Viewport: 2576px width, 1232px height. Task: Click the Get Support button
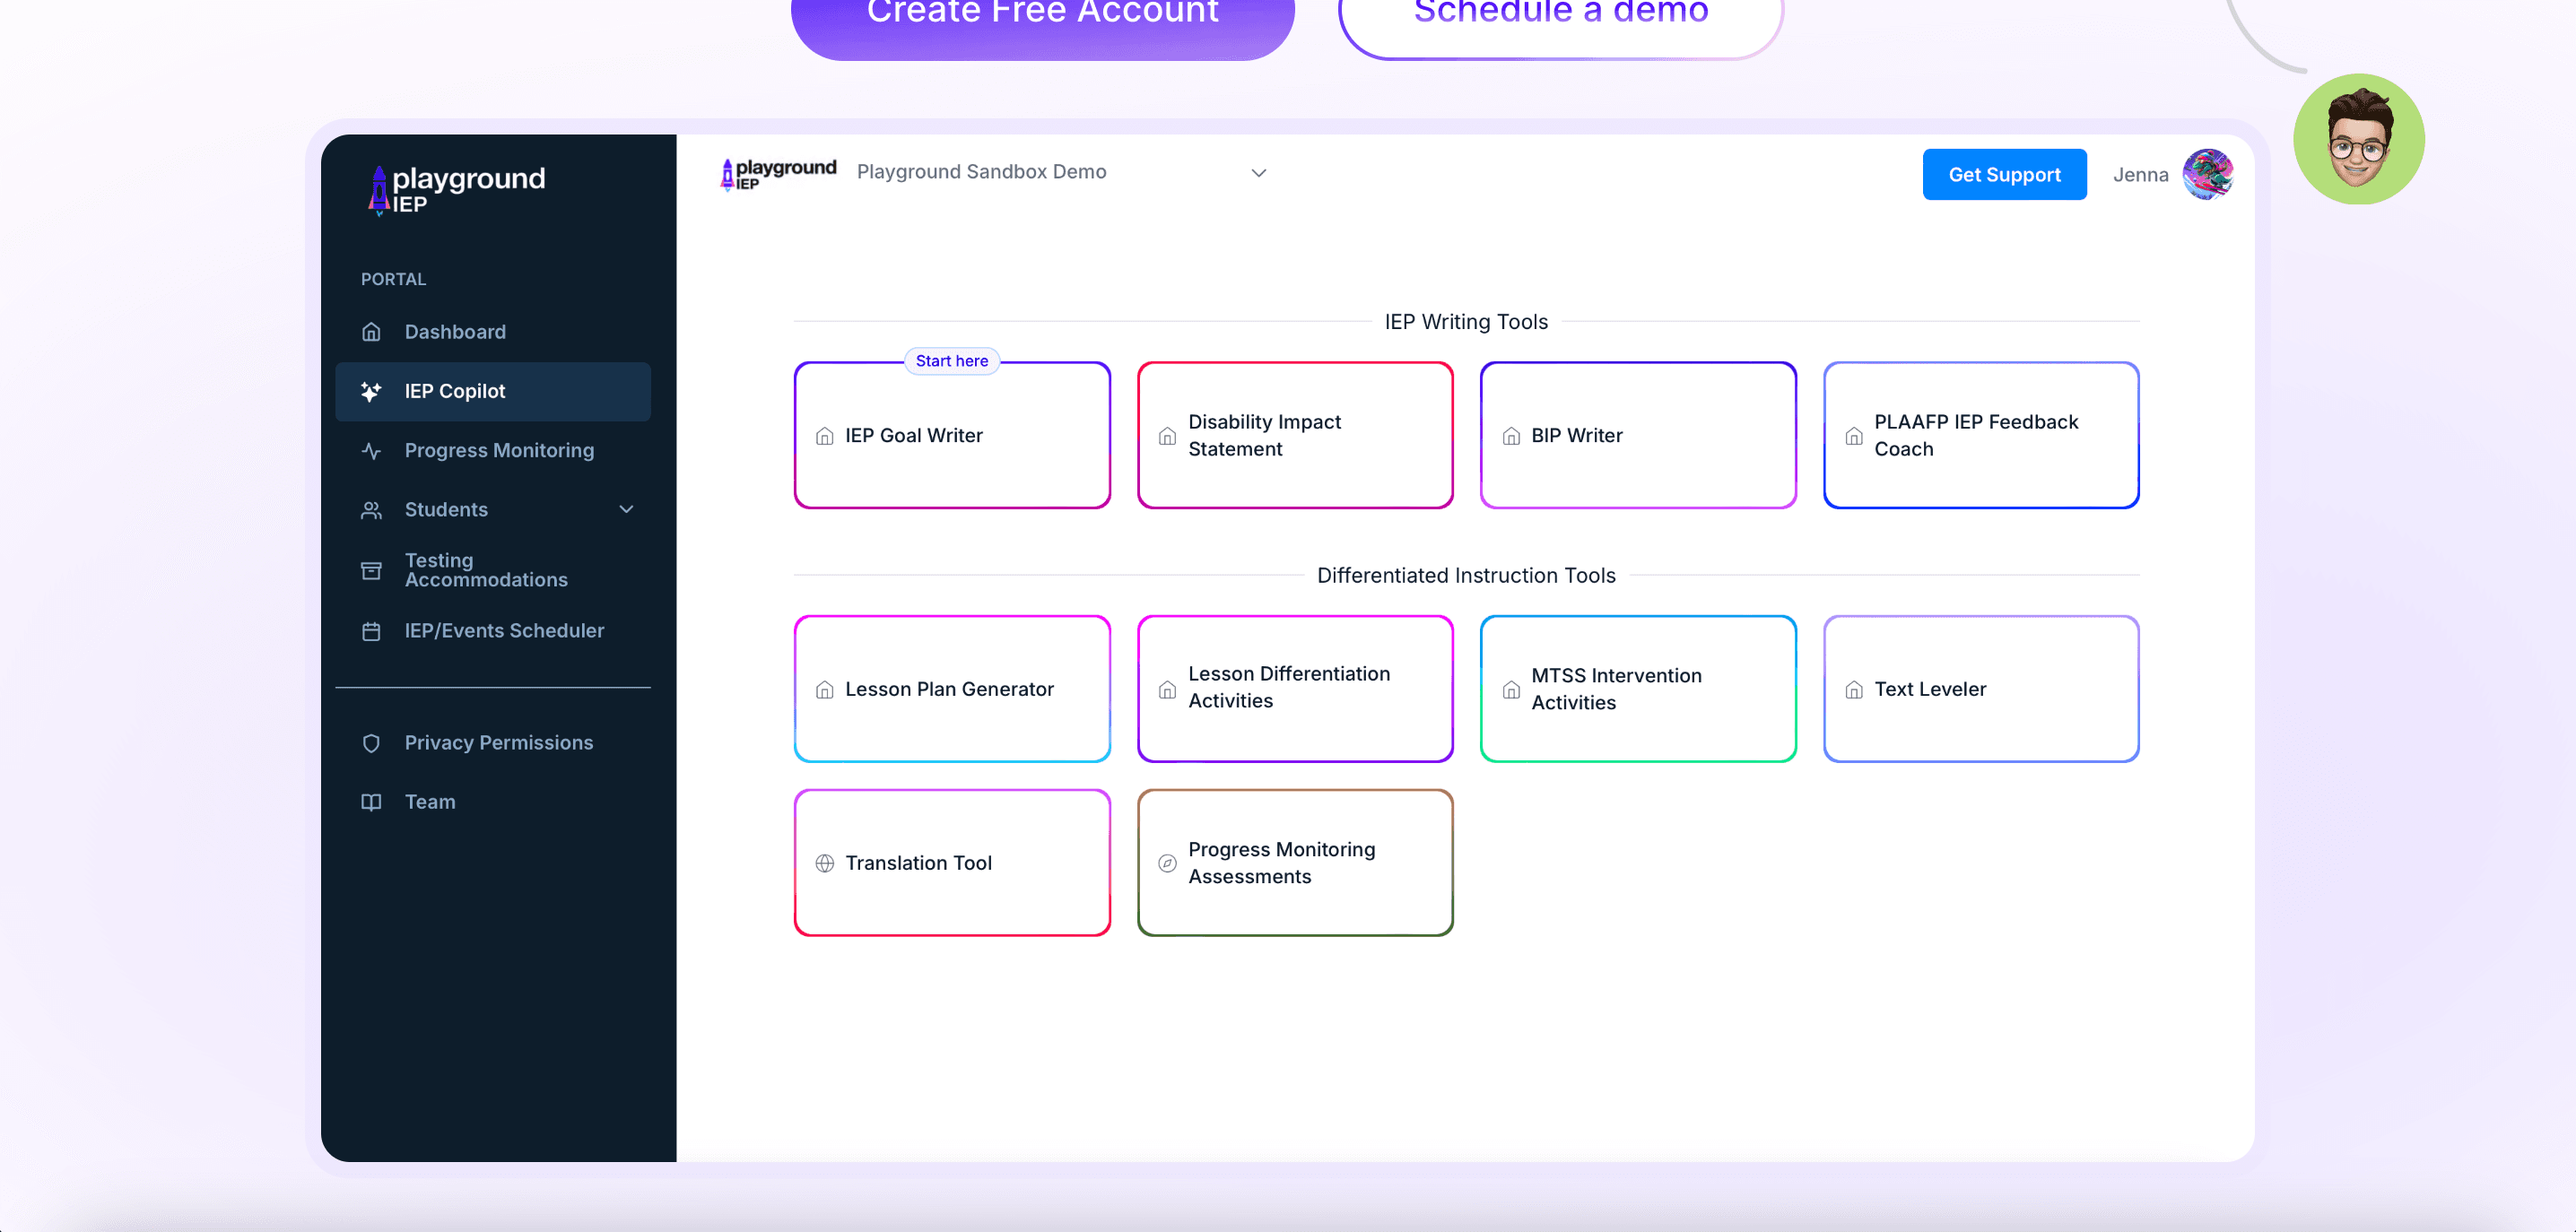2003,175
